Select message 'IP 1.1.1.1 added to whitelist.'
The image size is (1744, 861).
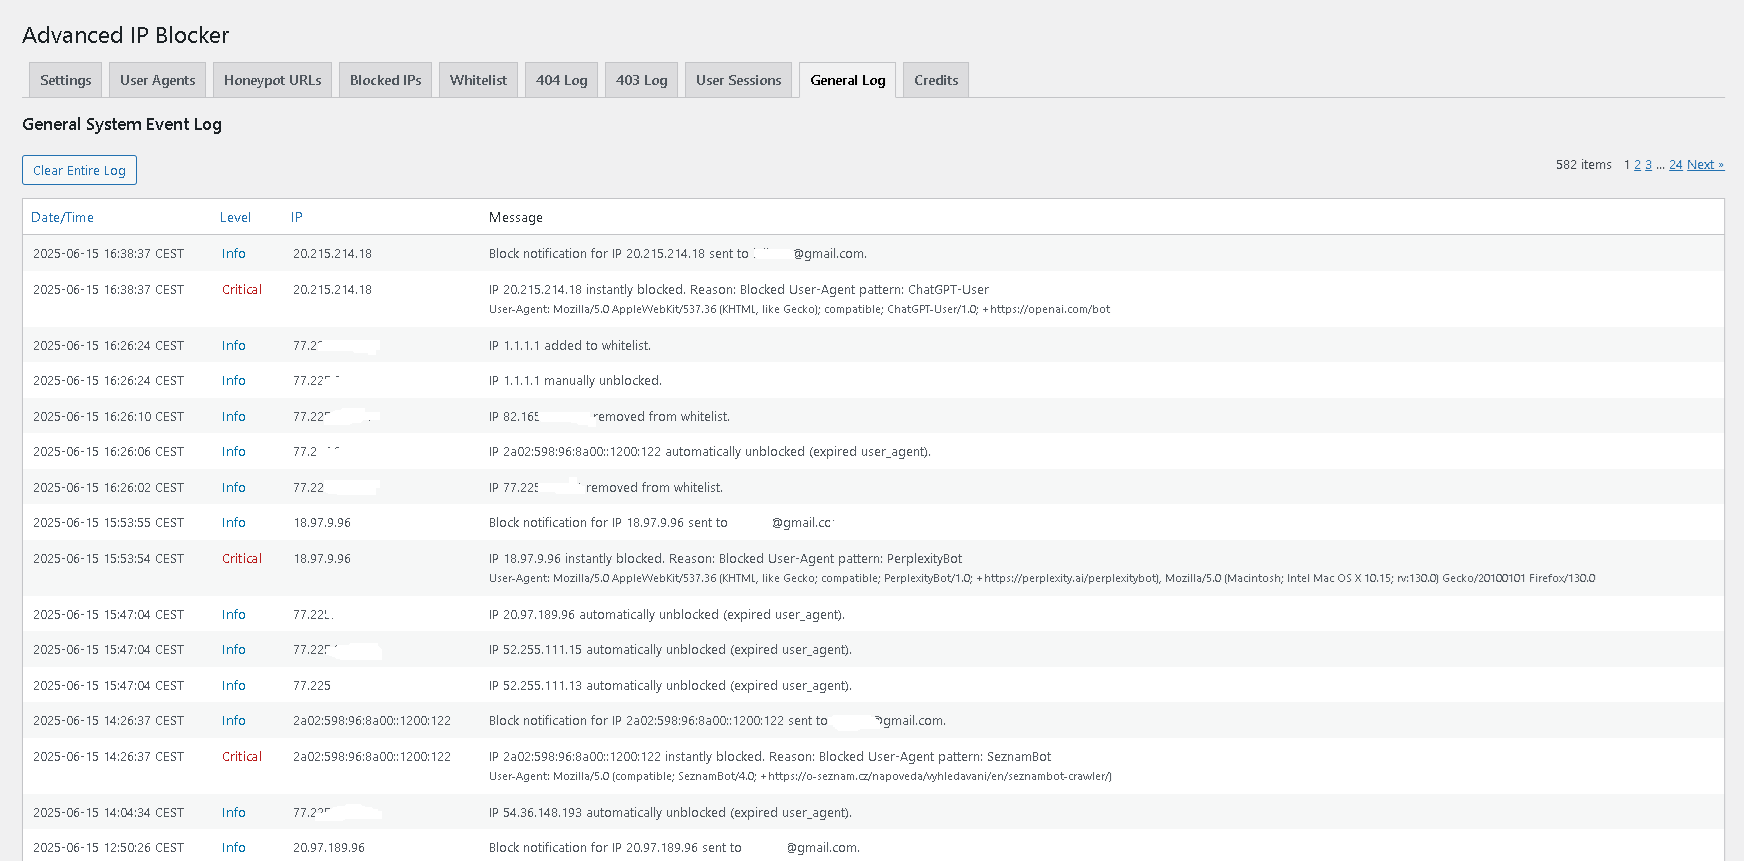(x=570, y=346)
